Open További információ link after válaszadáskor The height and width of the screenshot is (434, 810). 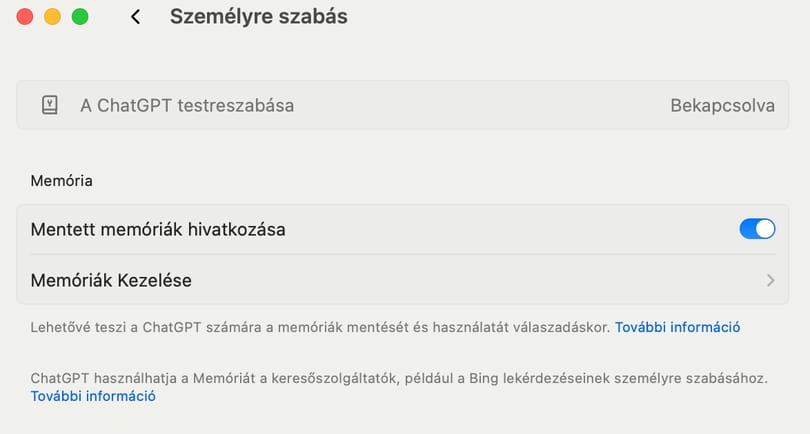point(677,327)
